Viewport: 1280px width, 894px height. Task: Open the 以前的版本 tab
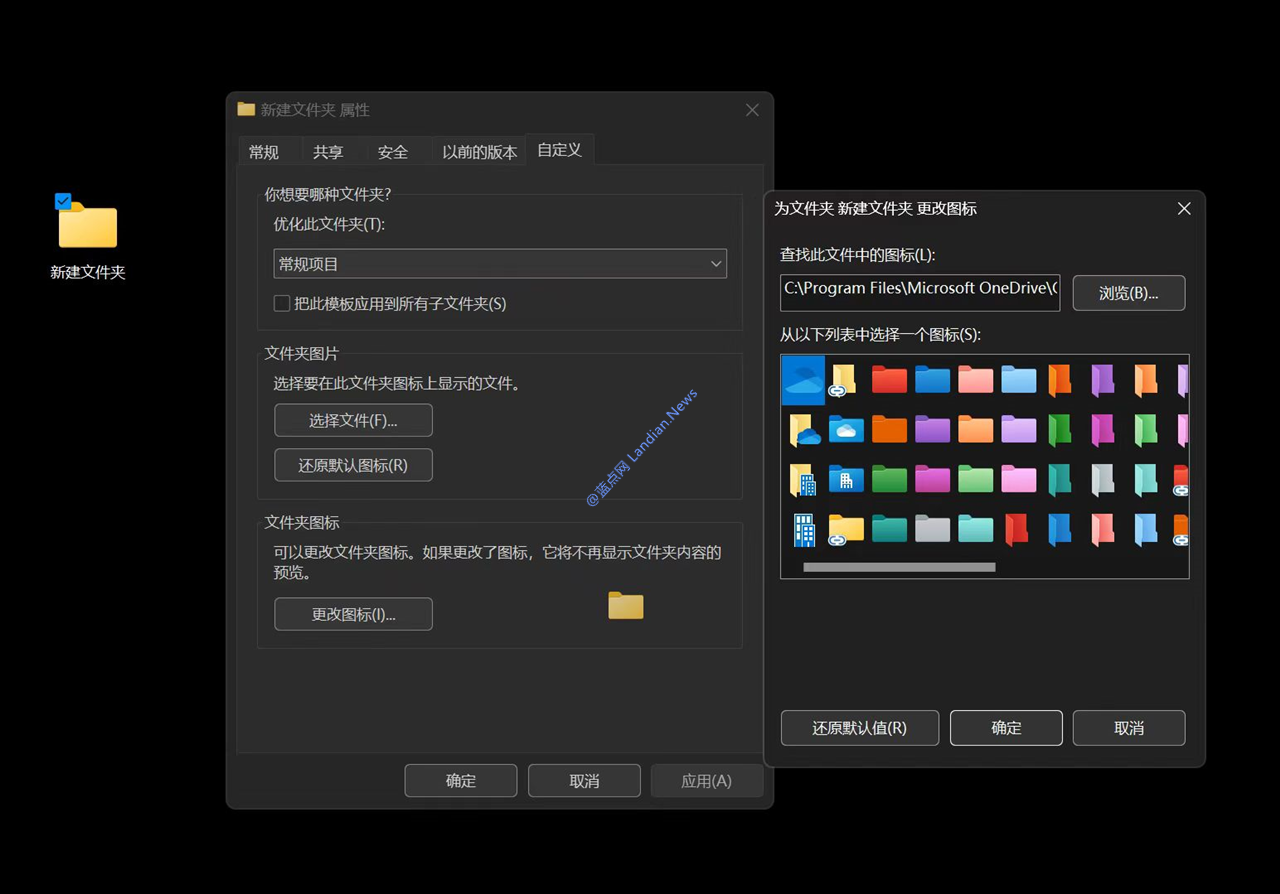(x=480, y=152)
